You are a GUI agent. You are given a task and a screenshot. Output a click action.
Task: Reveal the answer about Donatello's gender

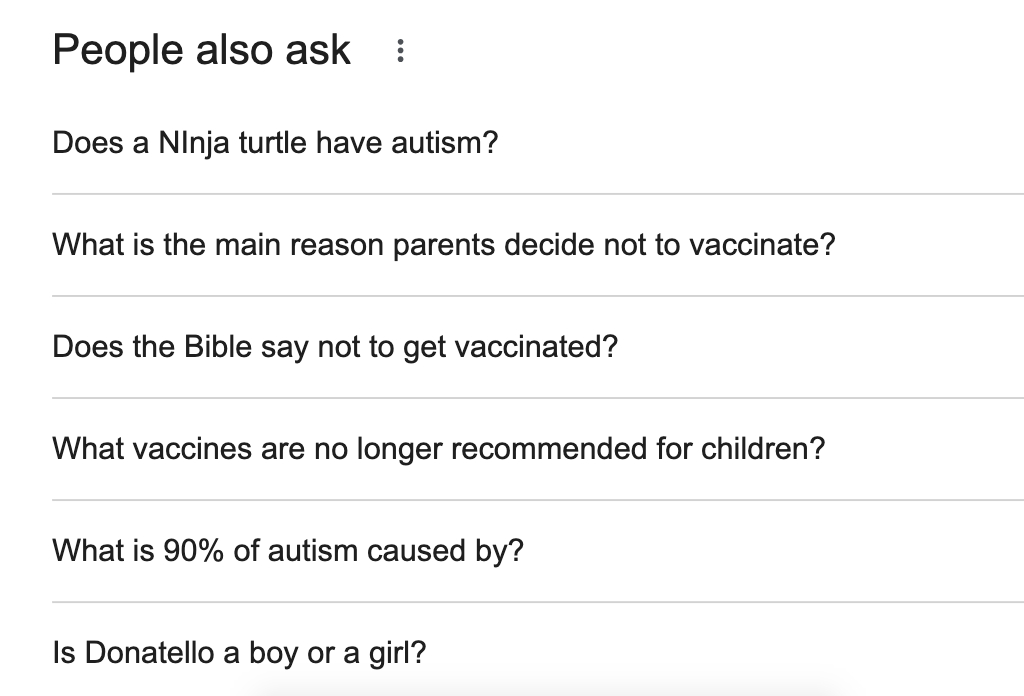pos(239,653)
